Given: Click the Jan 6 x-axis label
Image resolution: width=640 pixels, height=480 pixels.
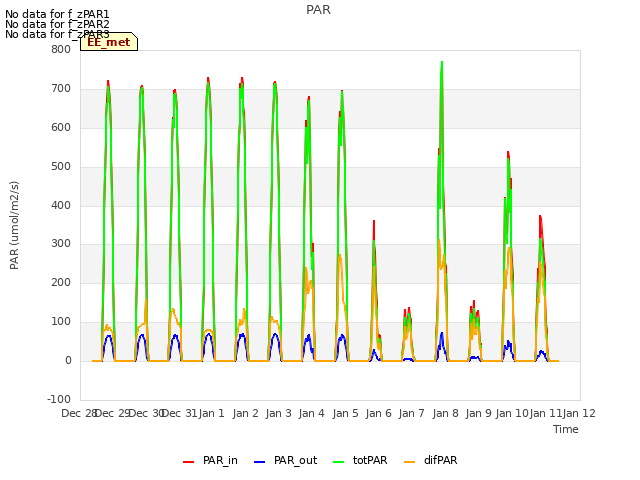Looking at the screenshot, I should 379,413.
